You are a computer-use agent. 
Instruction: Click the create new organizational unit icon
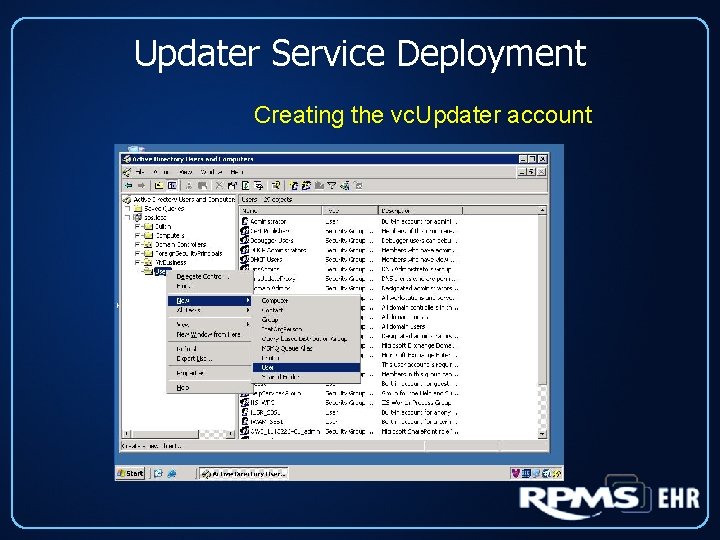[x=319, y=186]
